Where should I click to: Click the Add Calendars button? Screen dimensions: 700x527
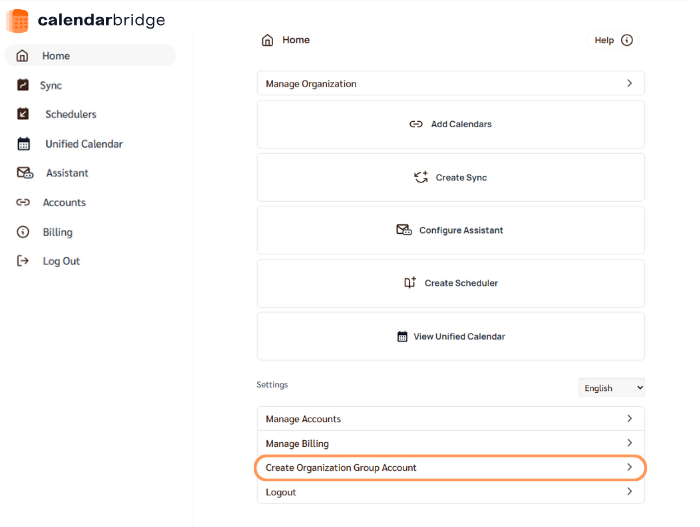click(451, 124)
